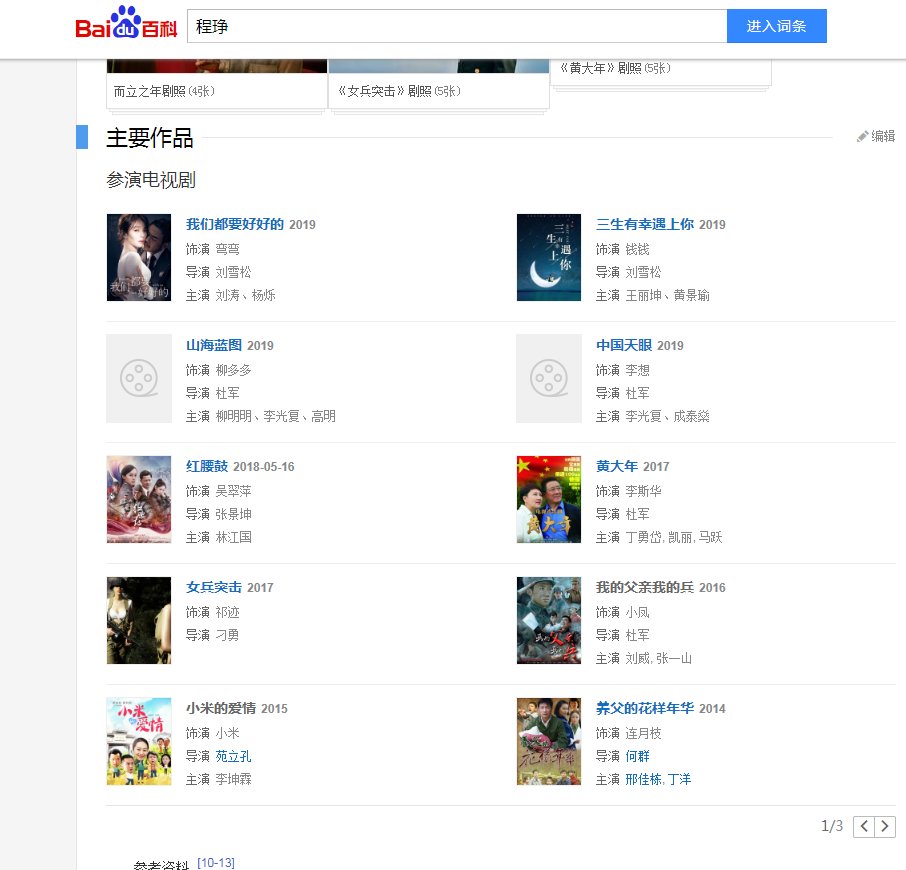This screenshot has height=870, width=906.
Task: Open the 我们都要好好的 poster thumbnail
Action: point(139,258)
